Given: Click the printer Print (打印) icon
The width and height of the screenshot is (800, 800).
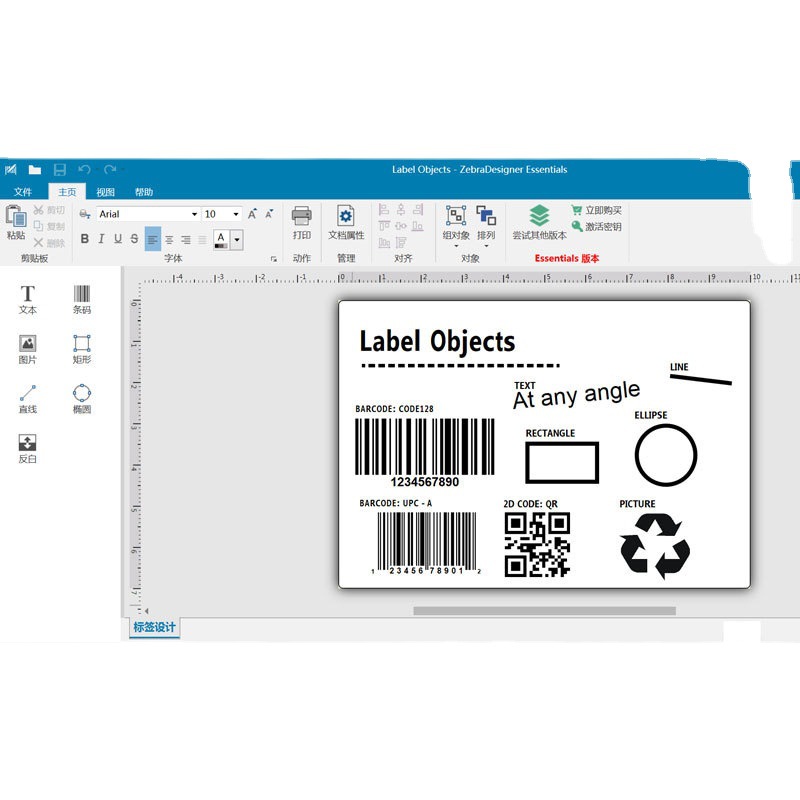Looking at the screenshot, I should tap(302, 216).
